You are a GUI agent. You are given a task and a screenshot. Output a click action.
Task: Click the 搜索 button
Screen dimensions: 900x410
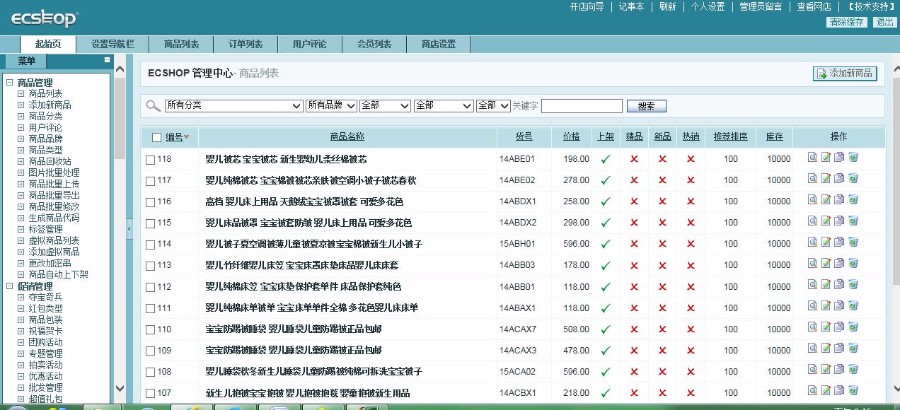(x=646, y=106)
